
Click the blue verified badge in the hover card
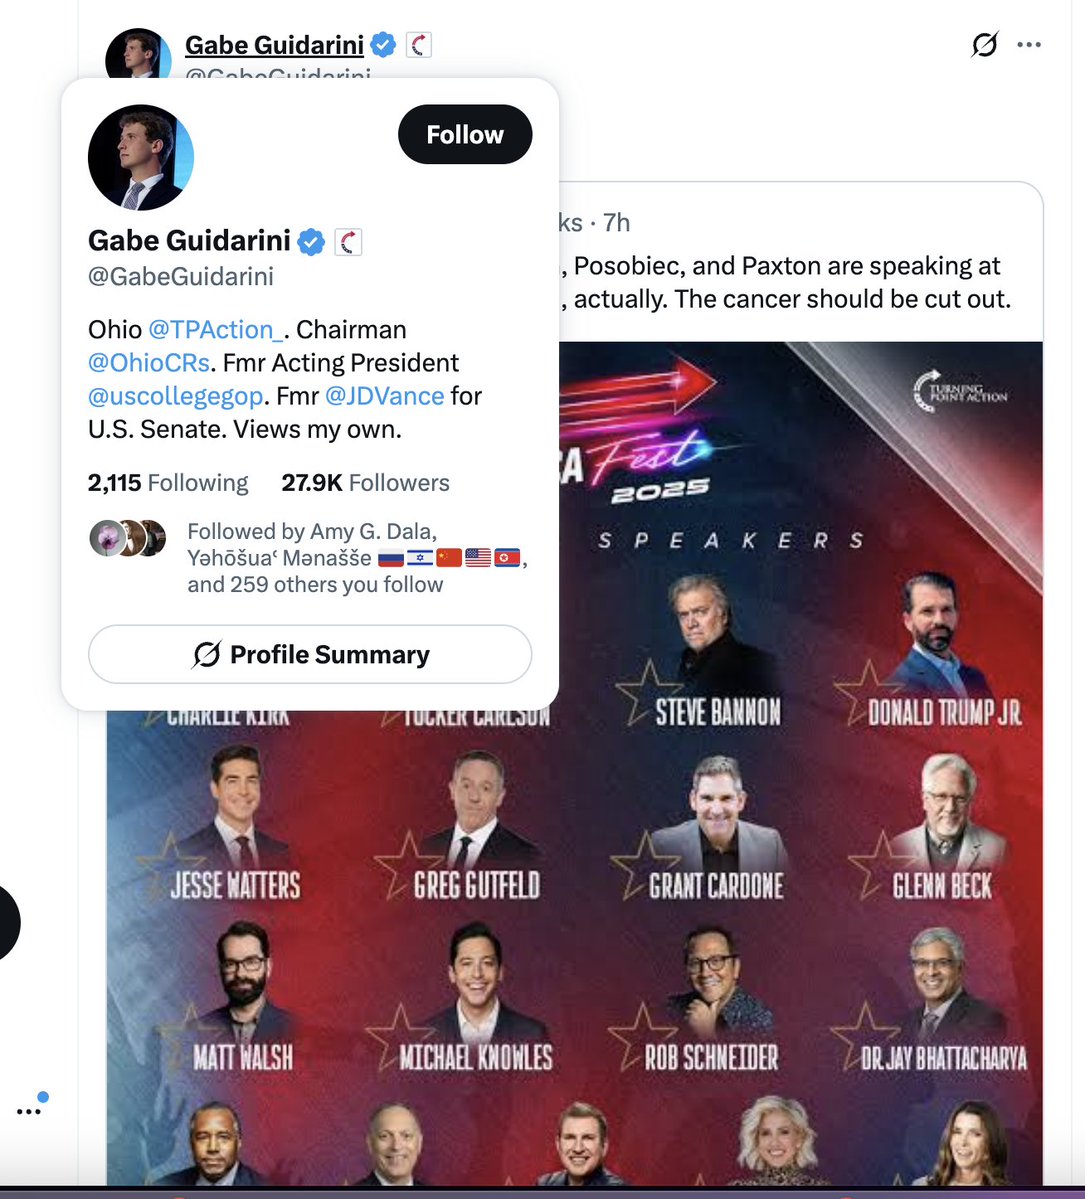click(x=312, y=241)
